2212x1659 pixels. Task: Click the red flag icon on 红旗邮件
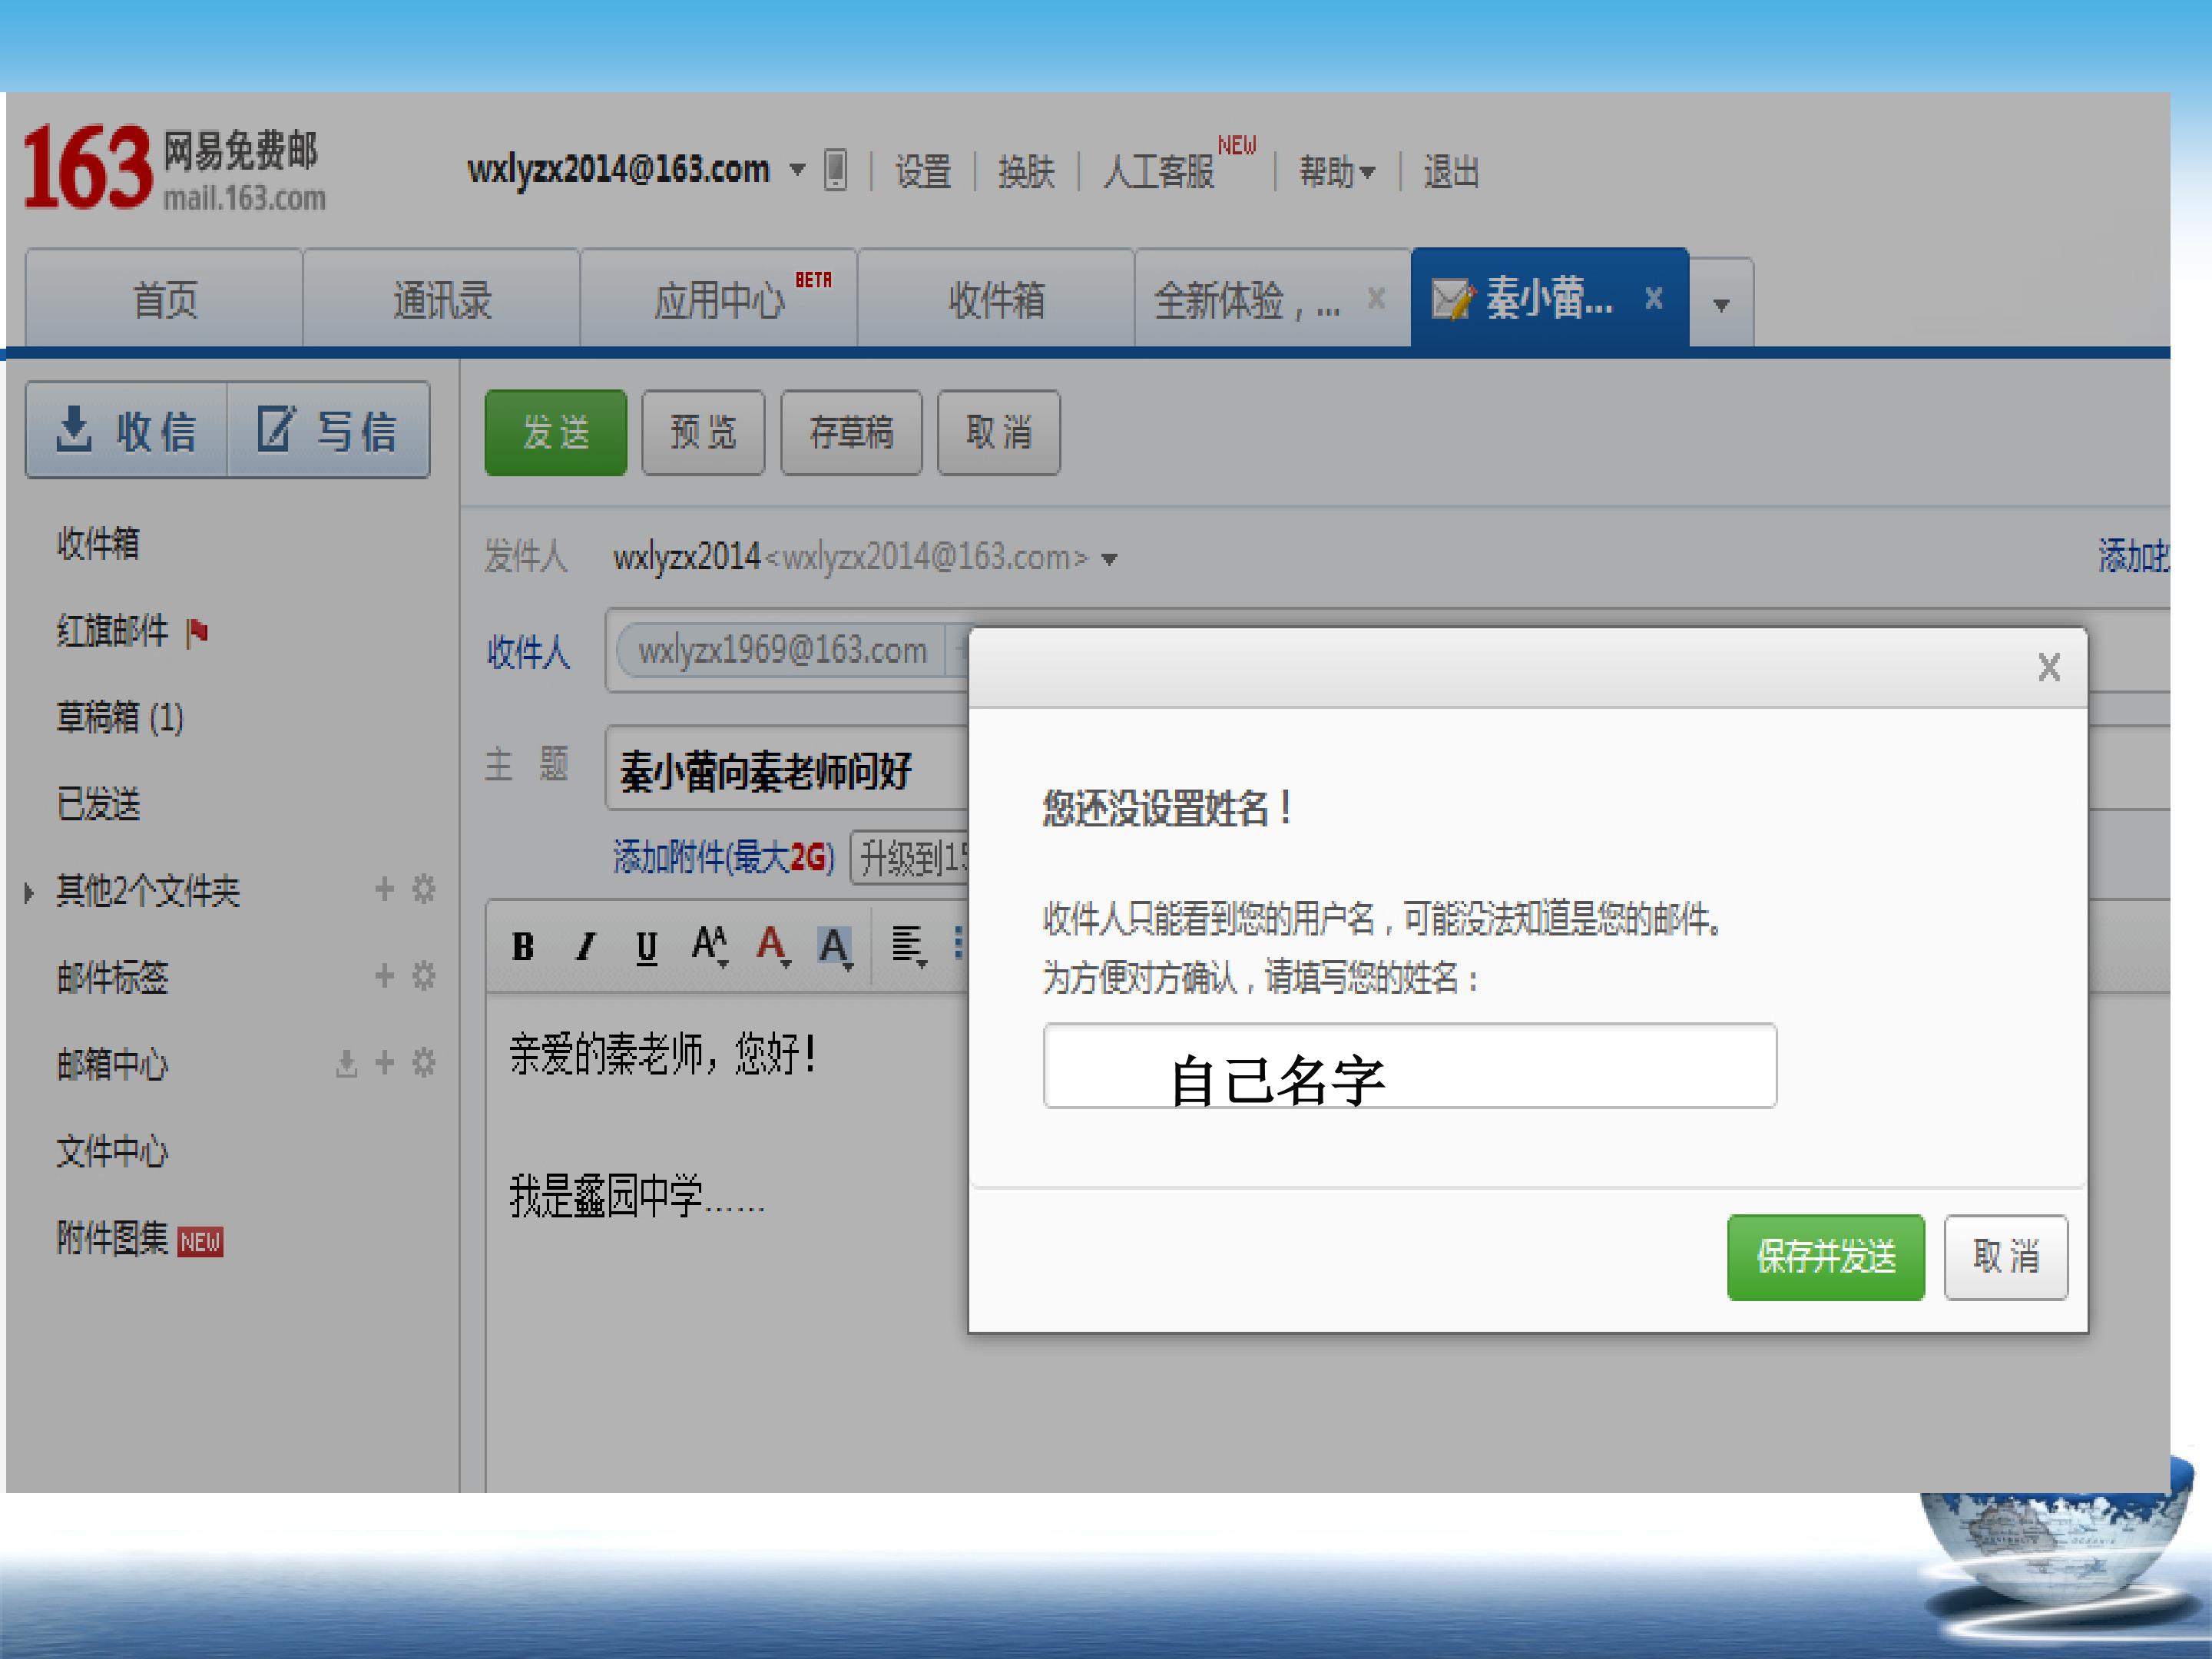tap(197, 632)
